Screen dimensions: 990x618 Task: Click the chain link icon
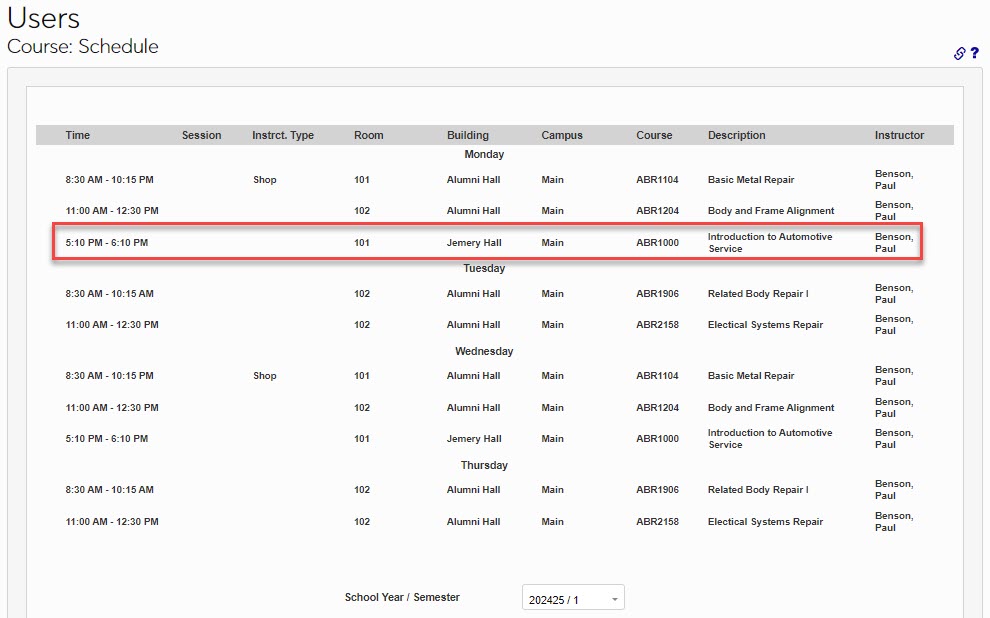coord(959,54)
